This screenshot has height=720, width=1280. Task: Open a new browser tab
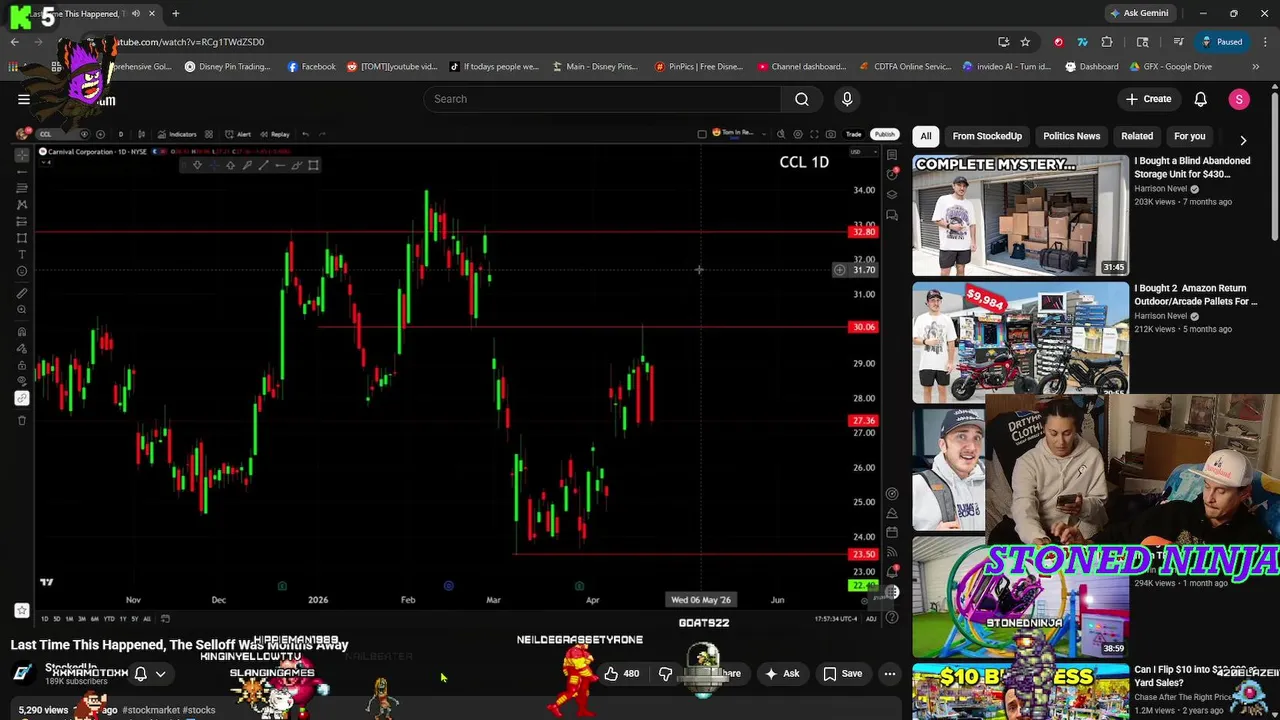[x=175, y=14]
